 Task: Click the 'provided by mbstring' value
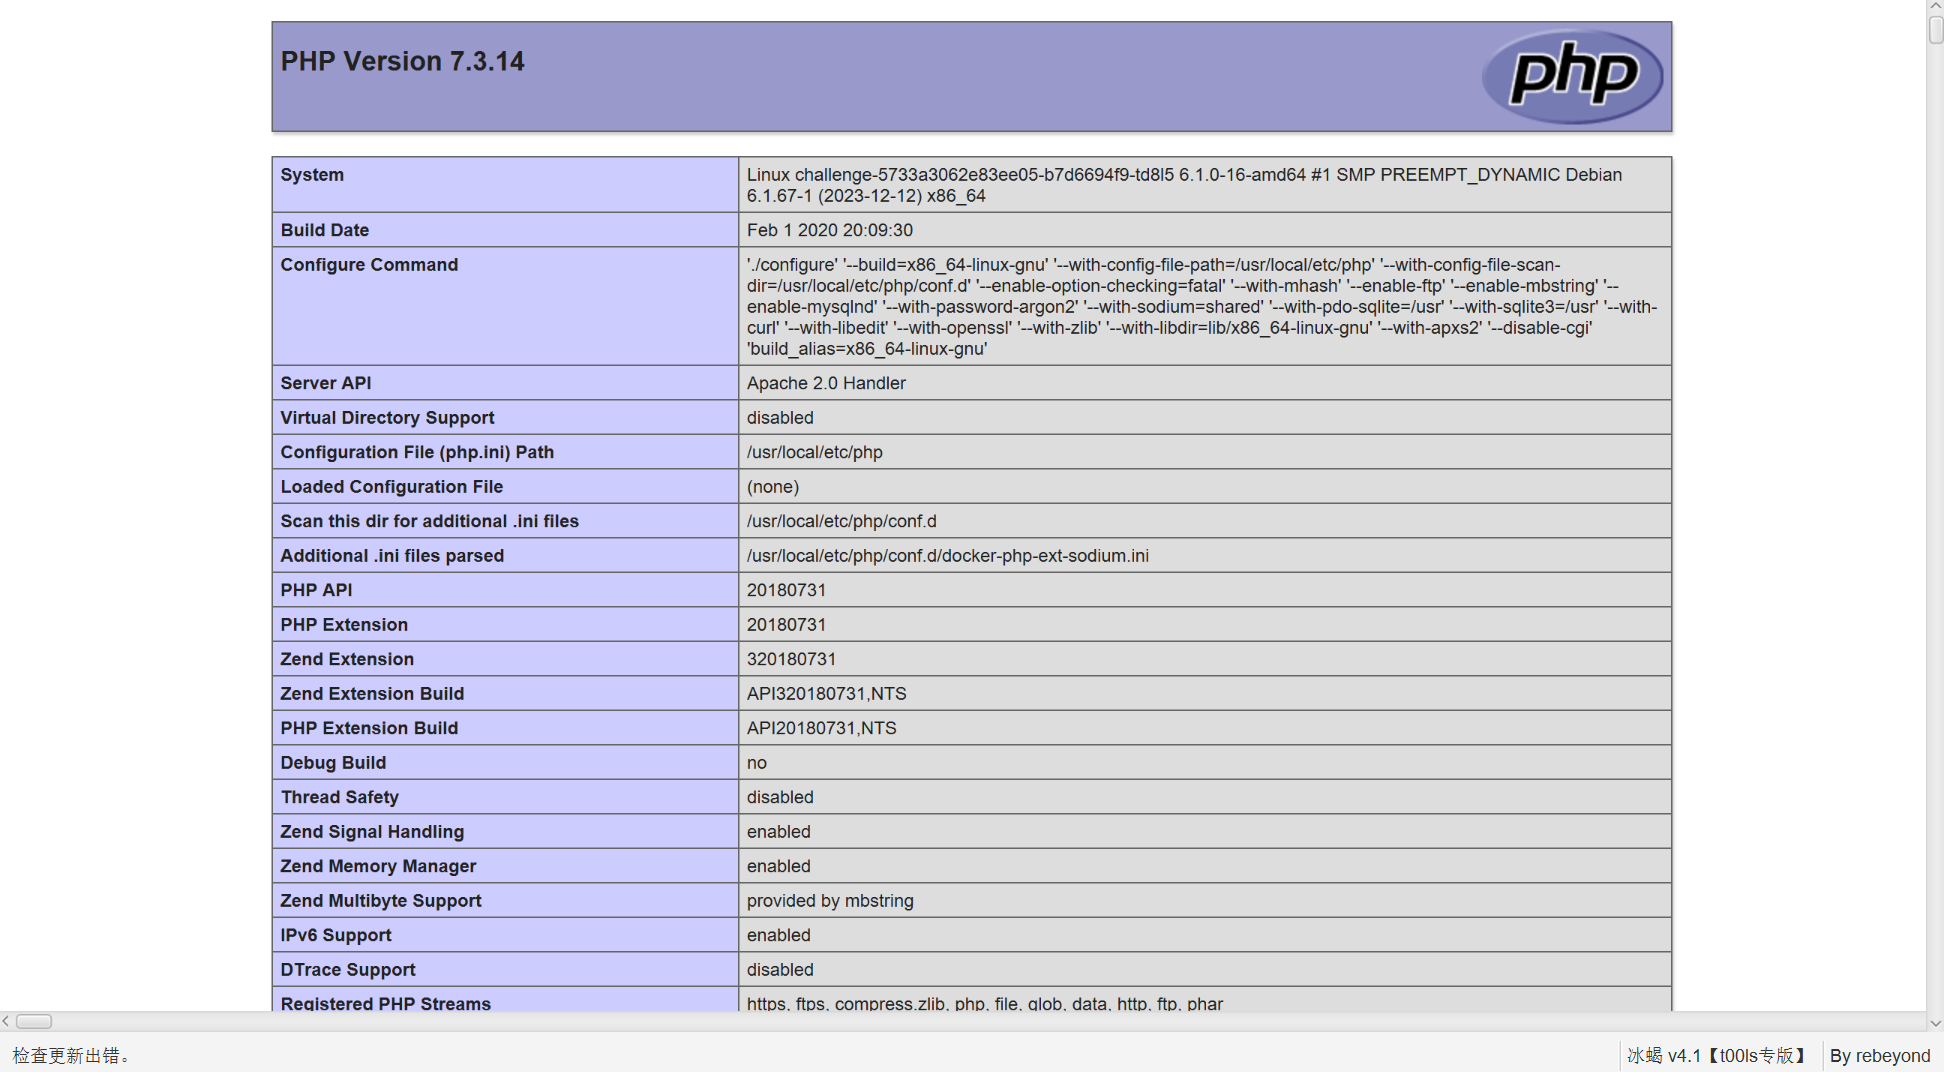pos(830,901)
